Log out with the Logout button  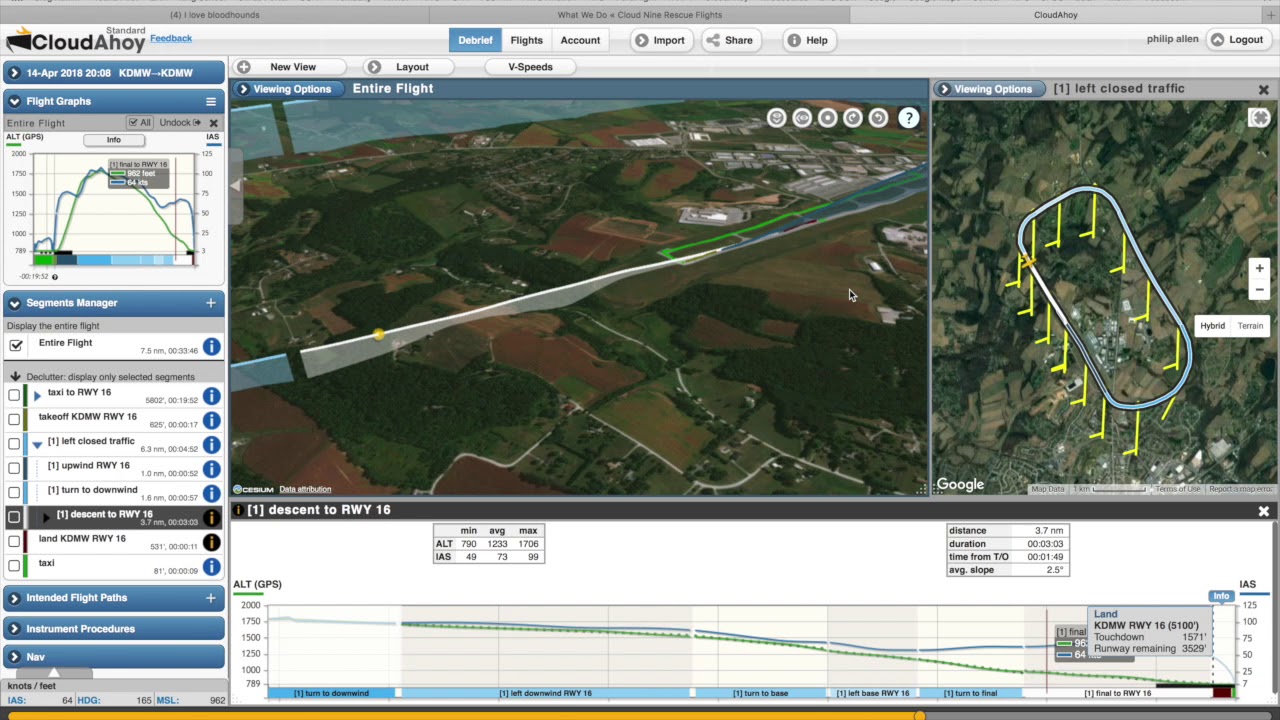coord(1237,40)
